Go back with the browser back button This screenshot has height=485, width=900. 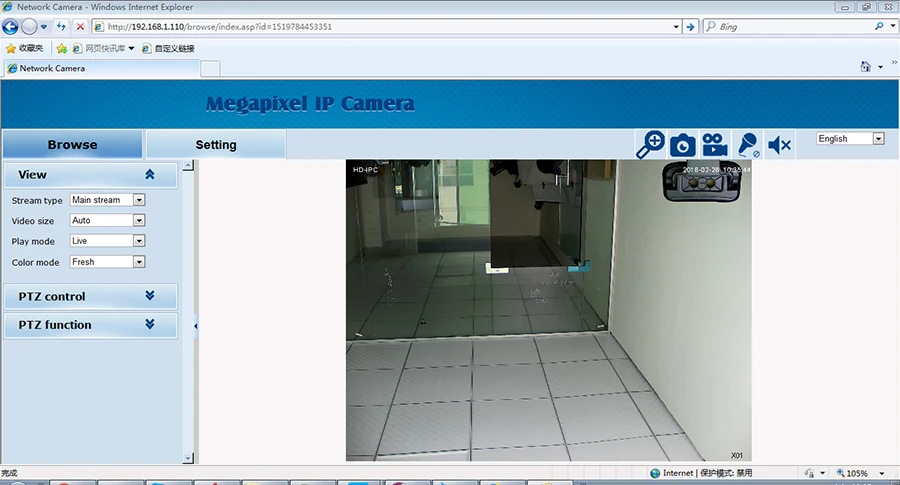coord(10,26)
